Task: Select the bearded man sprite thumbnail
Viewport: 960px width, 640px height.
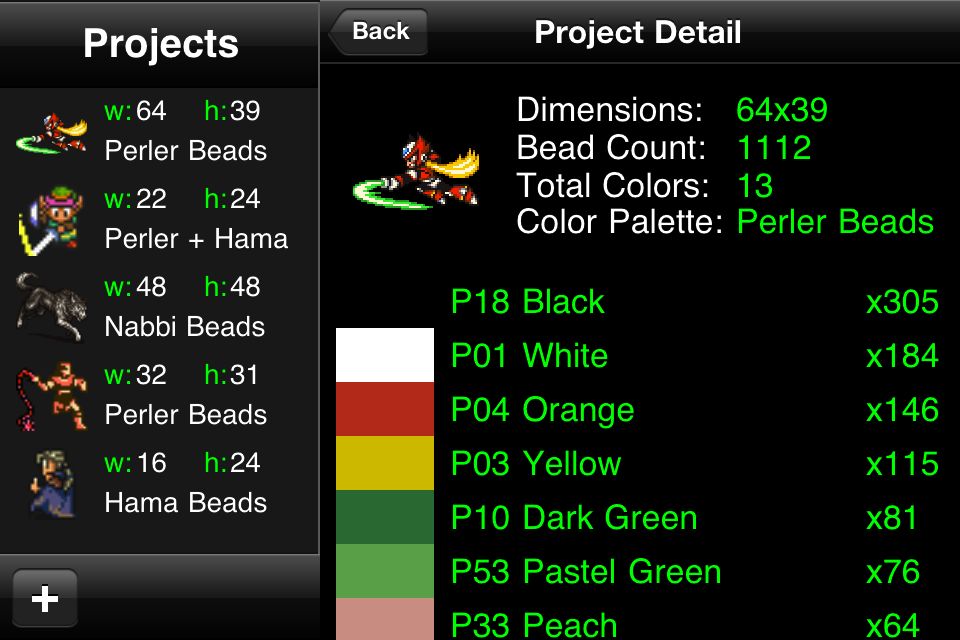Action: [x=53, y=484]
